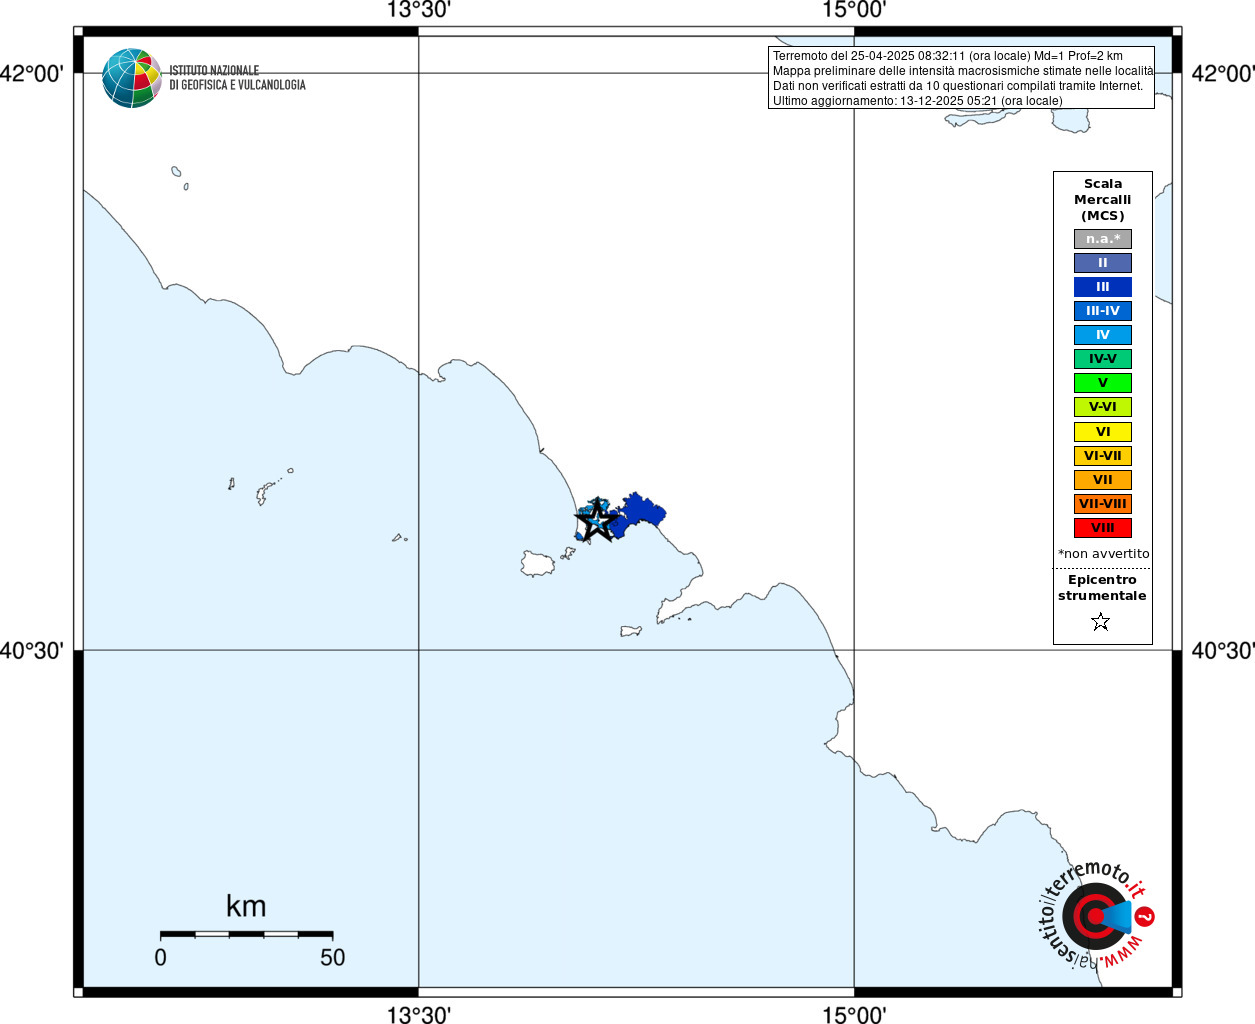The height and width of the screenshot is (1024, 1255).
Task: Click the '50' scale bar value
Action: tap(333, 958)
